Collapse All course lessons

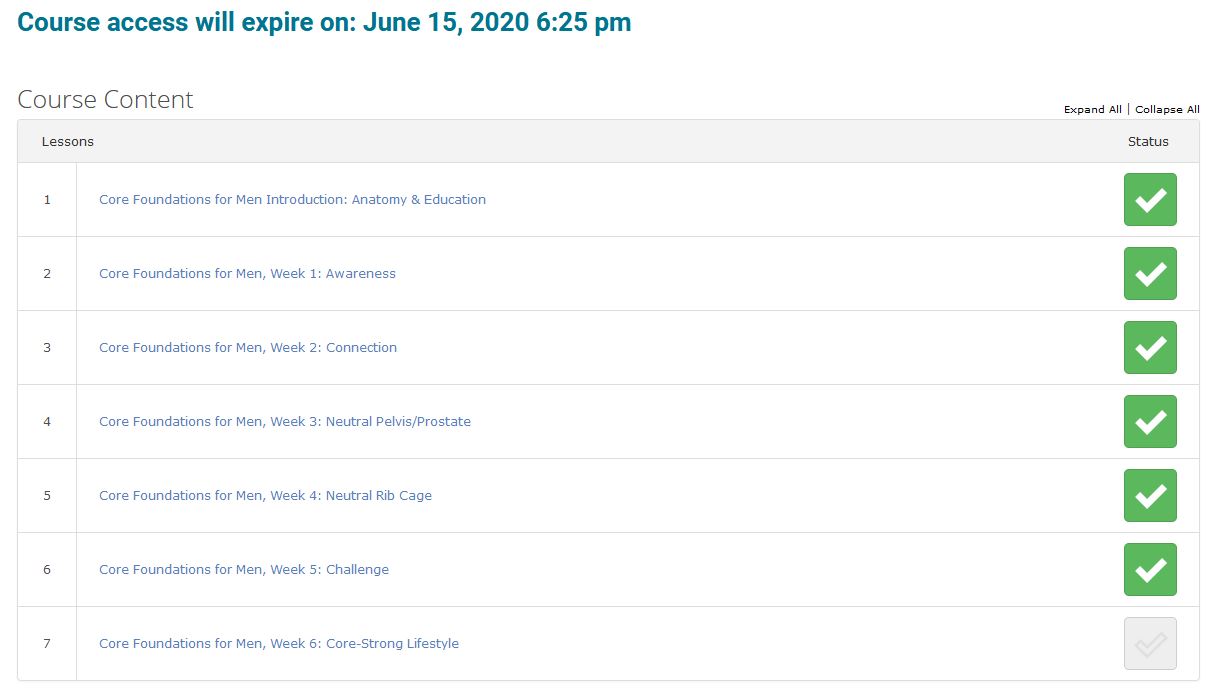coord(1167,110)
